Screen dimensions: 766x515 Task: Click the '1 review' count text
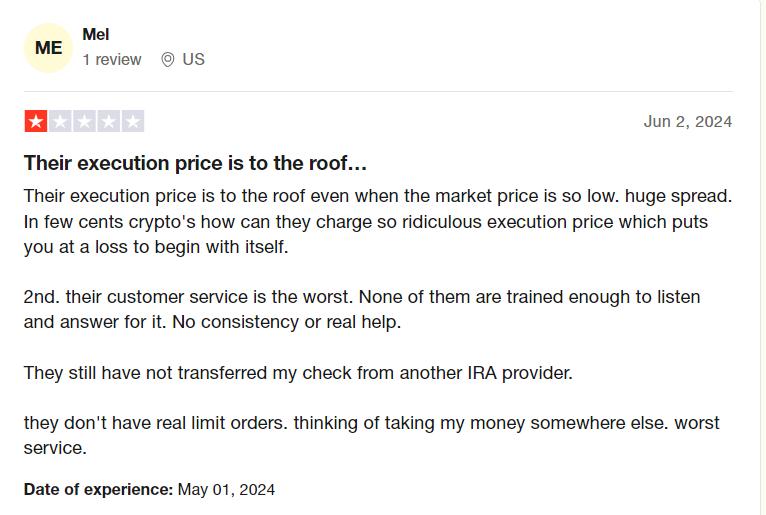[112, 60]
